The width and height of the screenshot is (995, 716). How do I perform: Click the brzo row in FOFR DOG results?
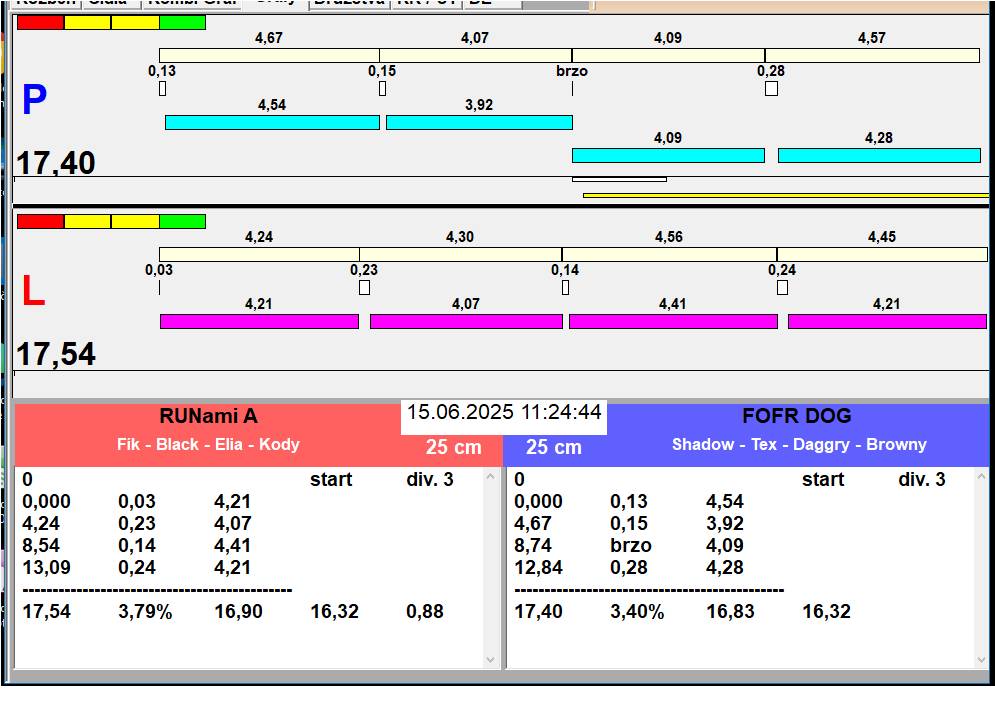[x=630, y=545]
